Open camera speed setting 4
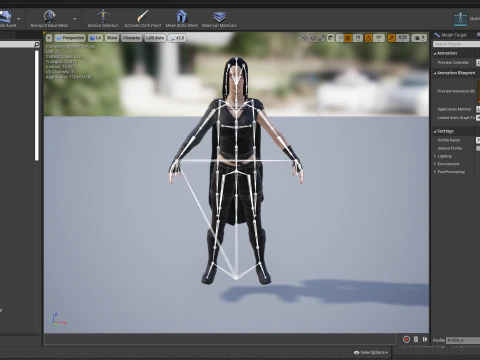The height and width of the screenshot is (360, 480). tap(419, 38)
